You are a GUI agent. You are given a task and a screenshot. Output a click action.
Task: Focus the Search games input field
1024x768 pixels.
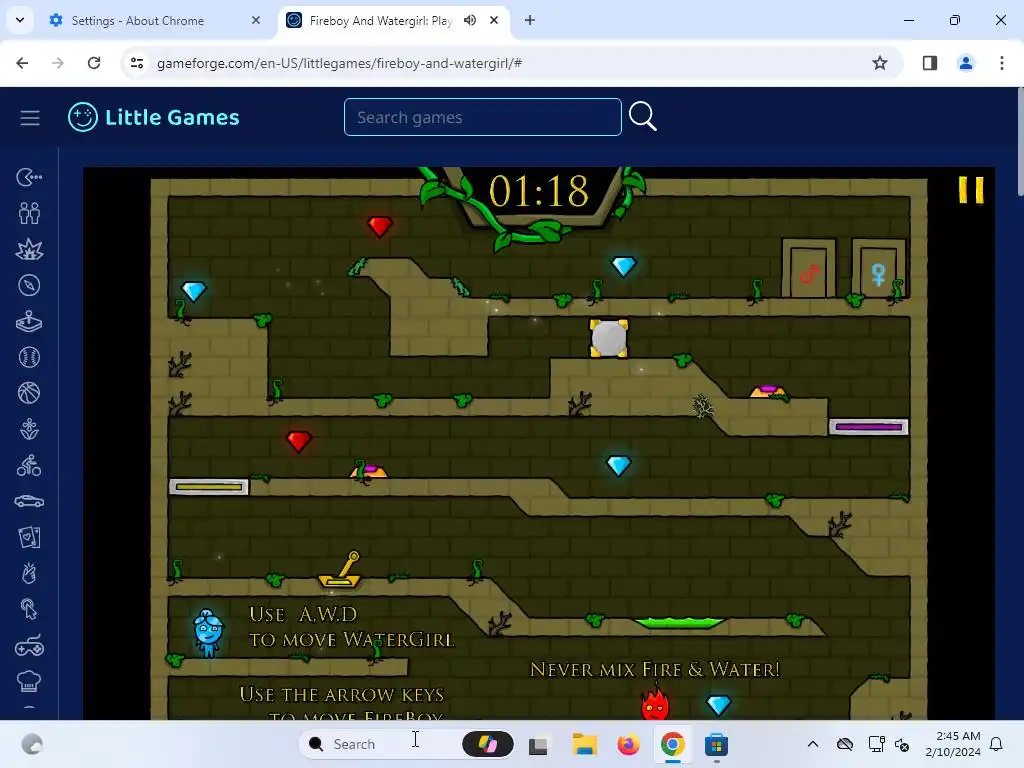(483, 117)
